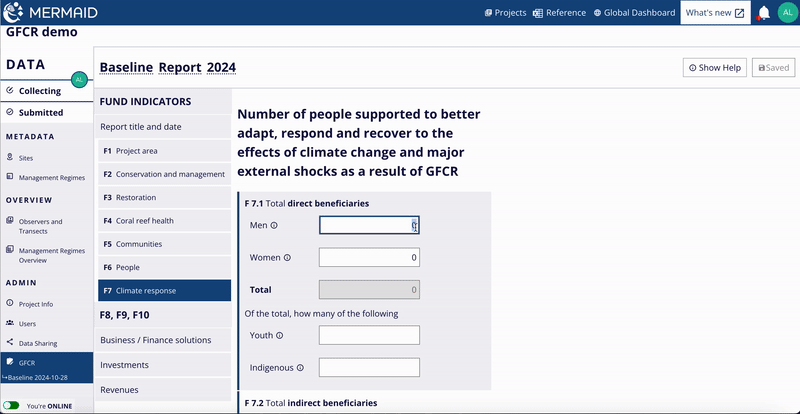Click the Men info icon
The image size is (800, 414).
274,226
